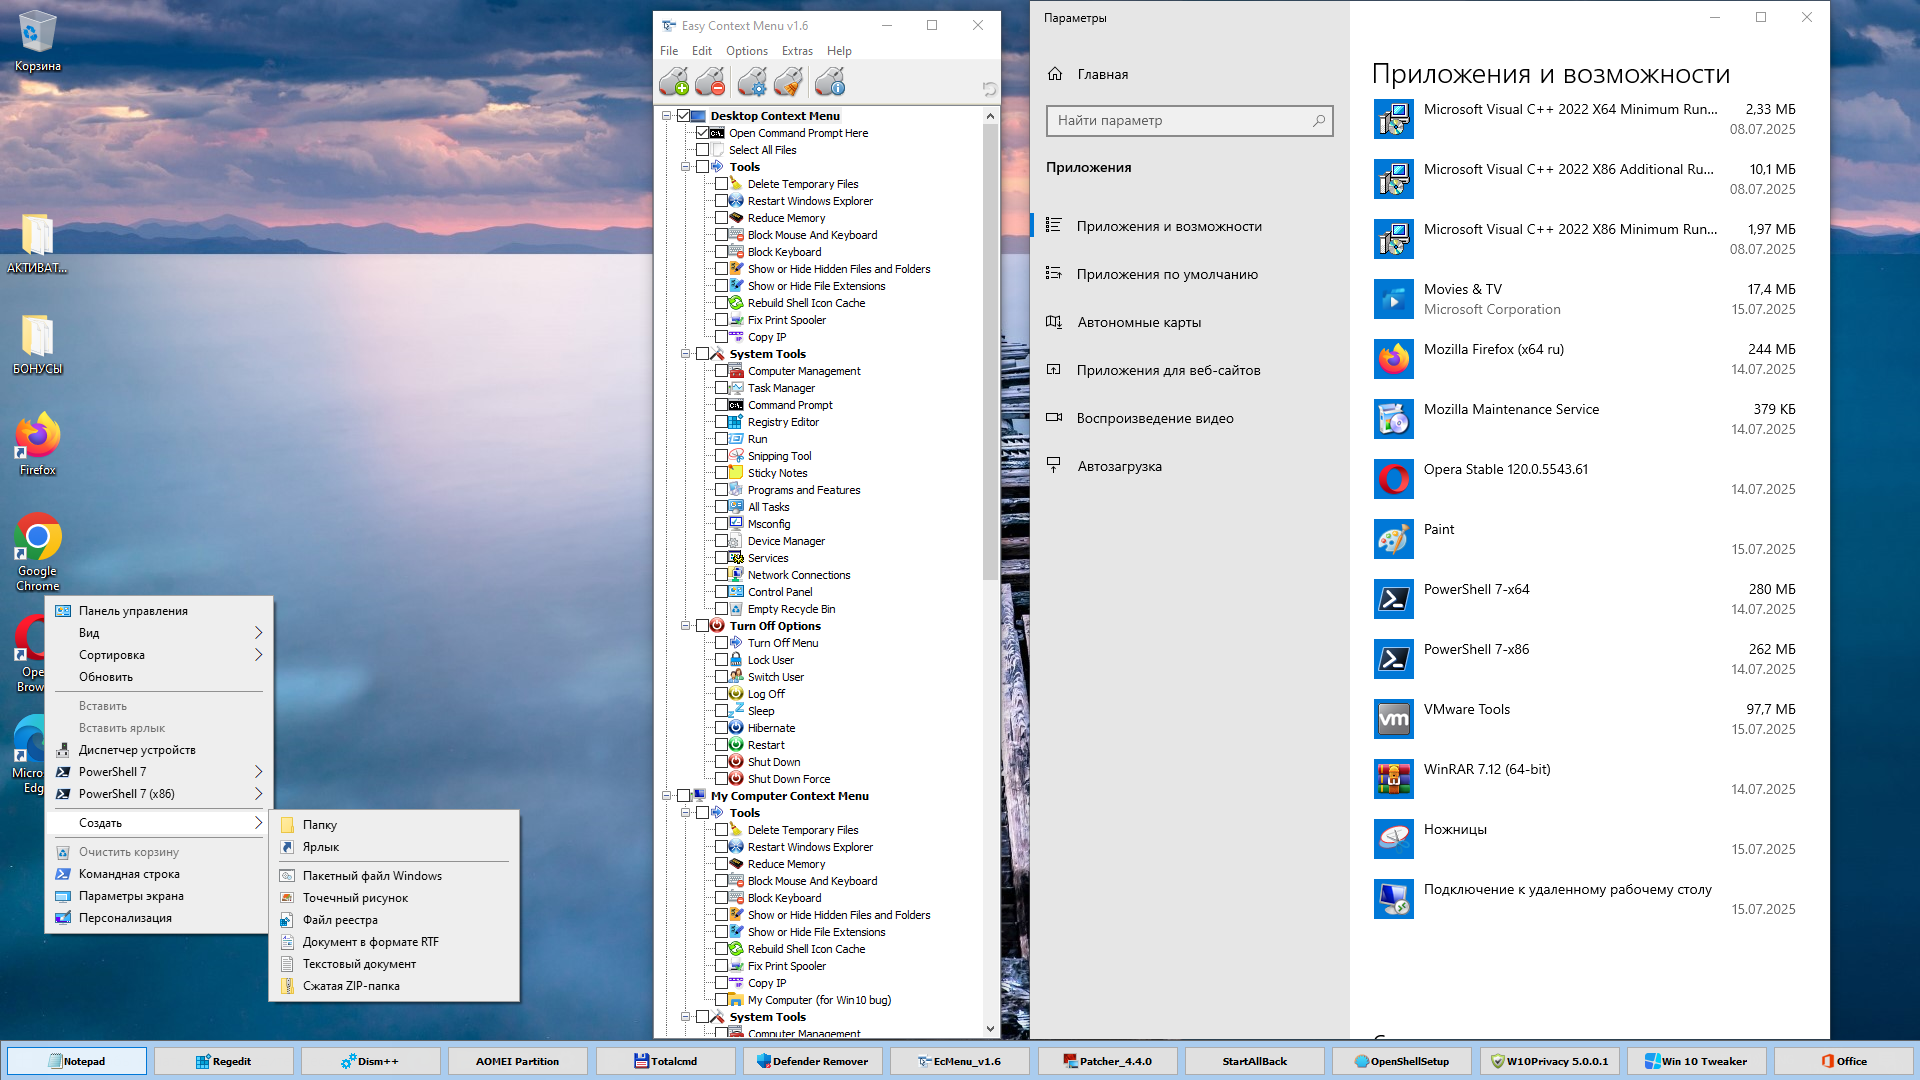Click the Автозагрузка startup icon

[1054, 466]
